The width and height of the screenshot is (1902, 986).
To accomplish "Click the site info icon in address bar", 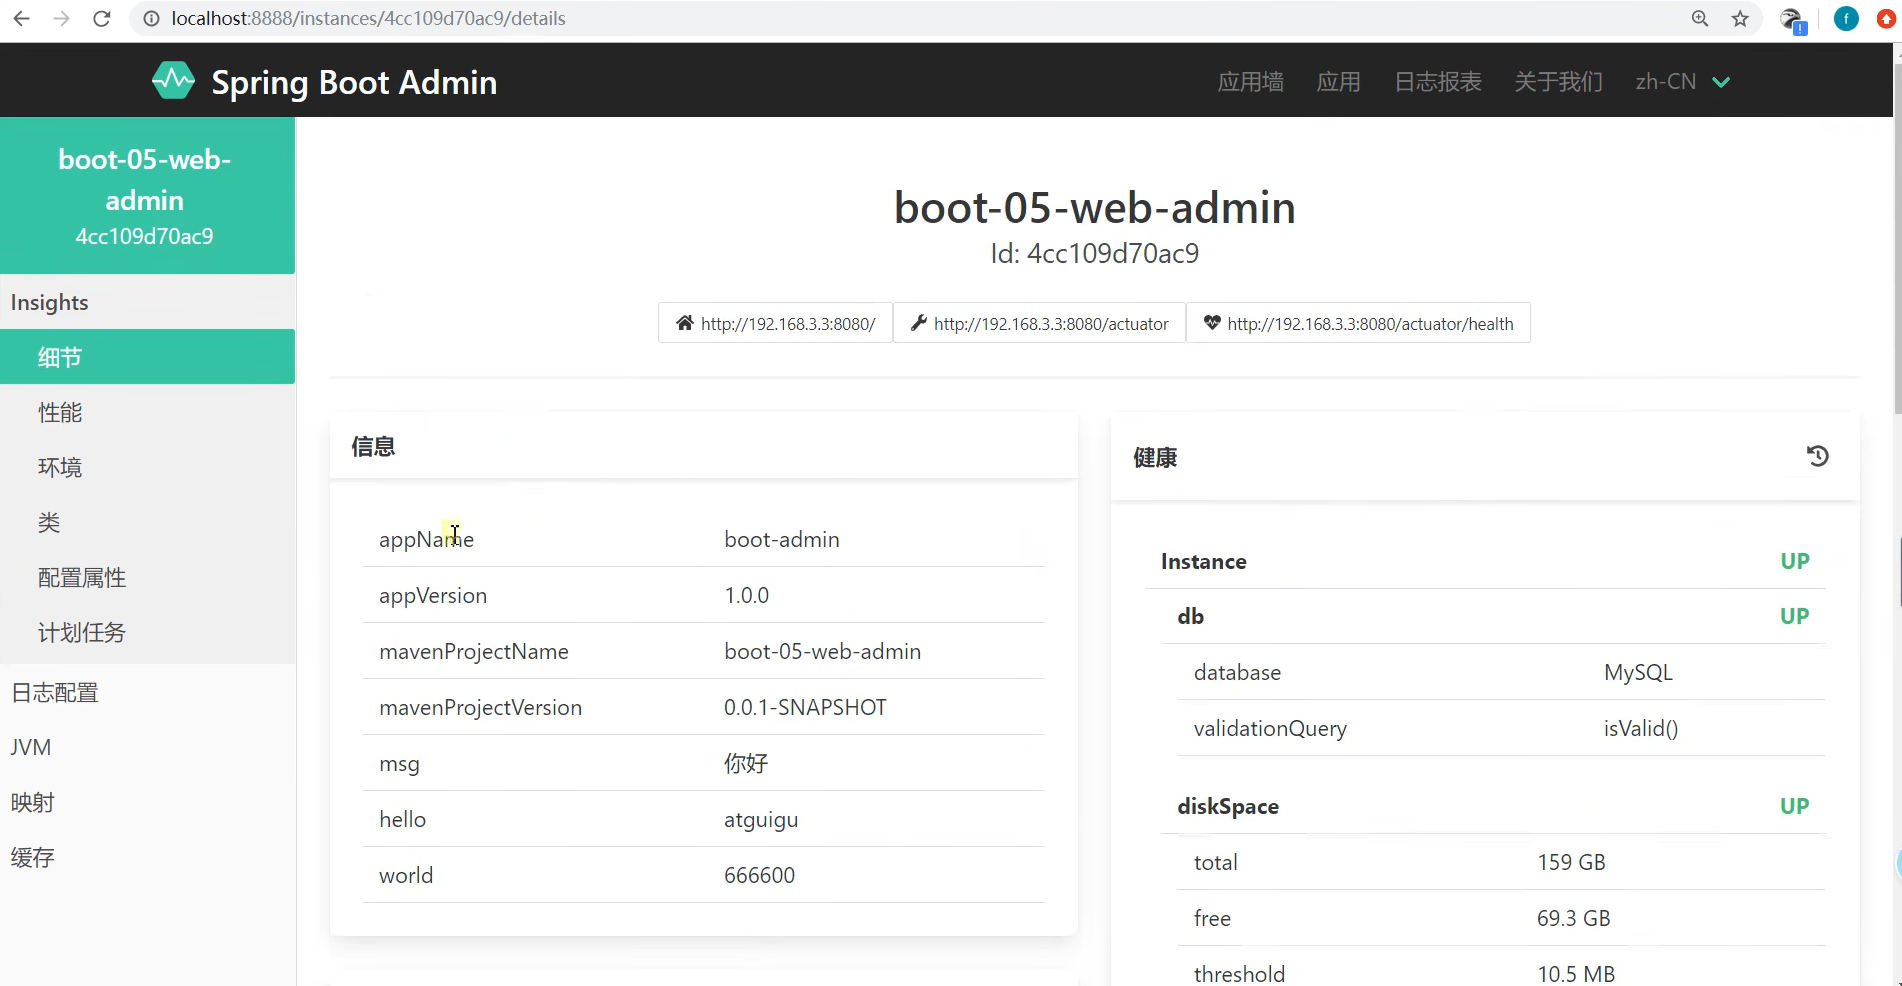I will 151,18.
